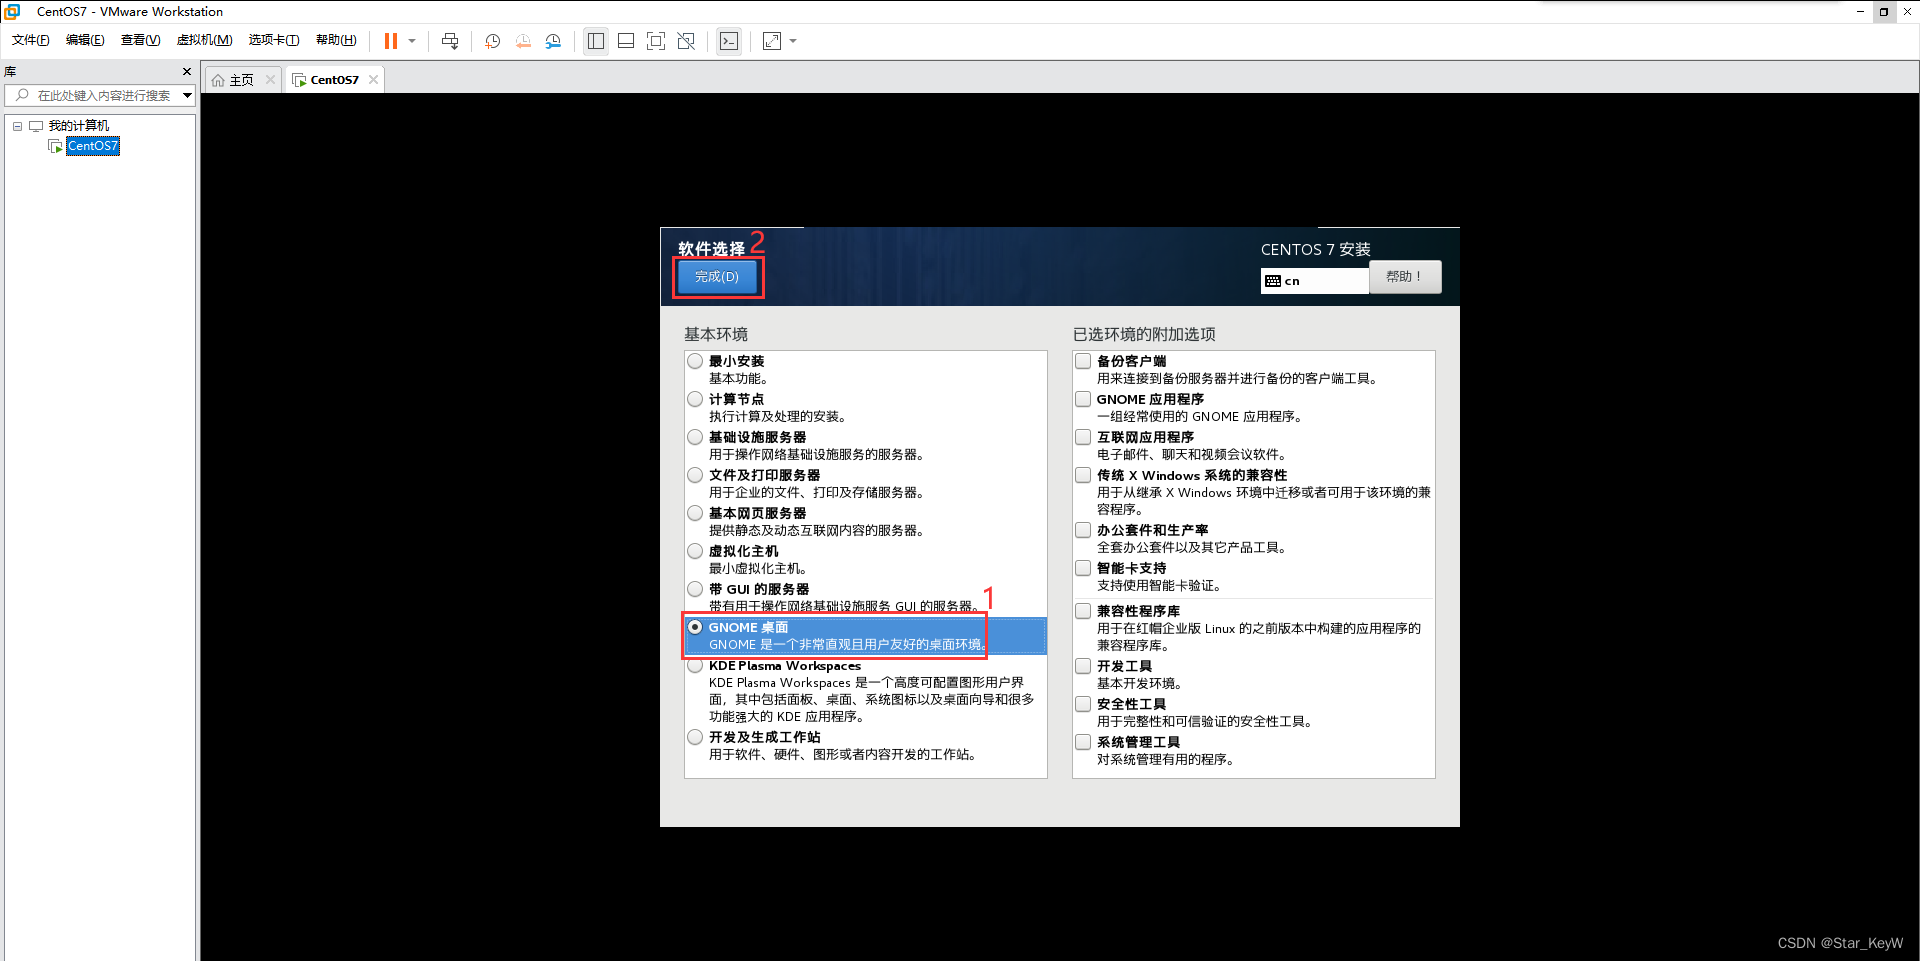Send Ctrl+Alt+Del to the guest
Screen dimensions: 1920x961
pos(450,41)
